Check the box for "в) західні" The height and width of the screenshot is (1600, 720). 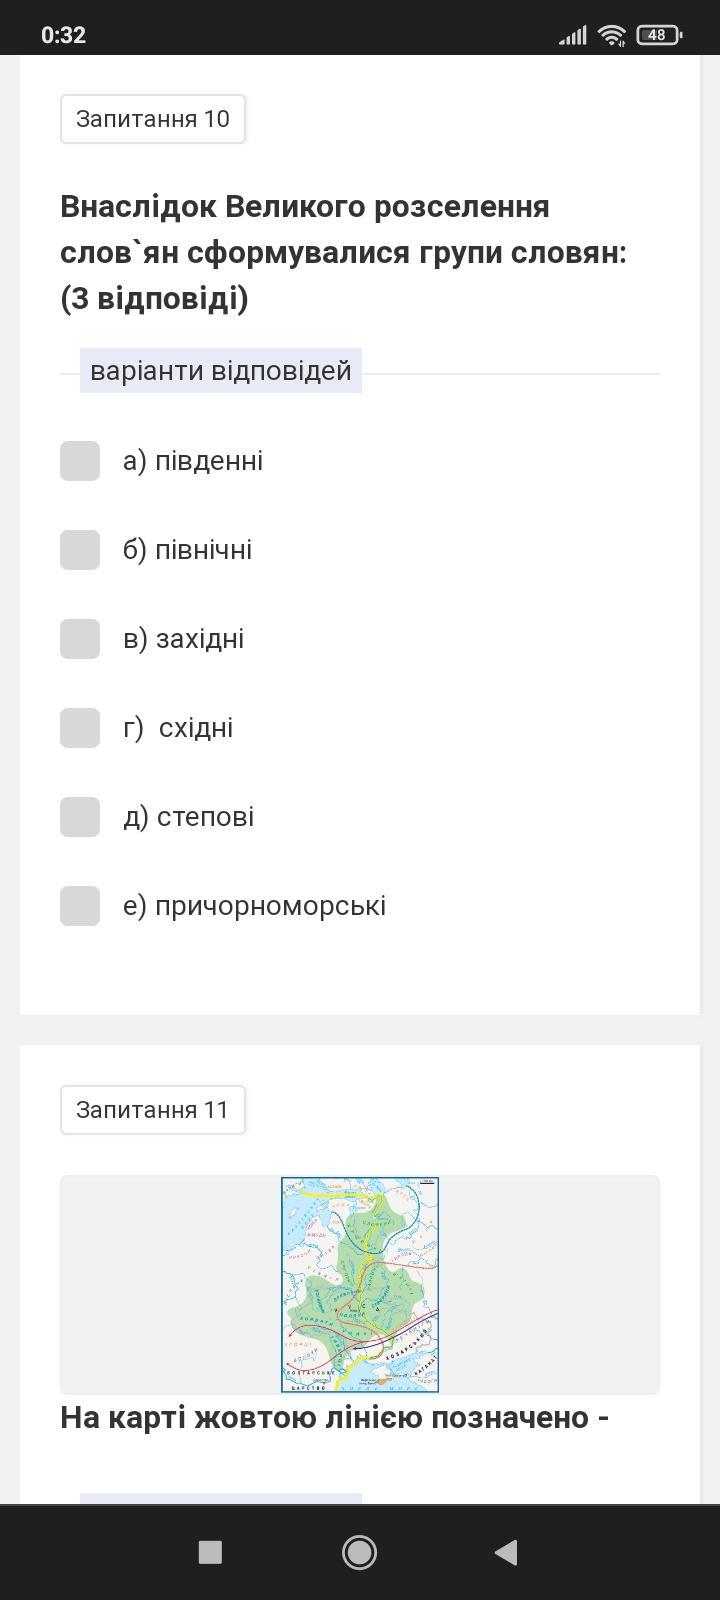[x=80, y=639]
